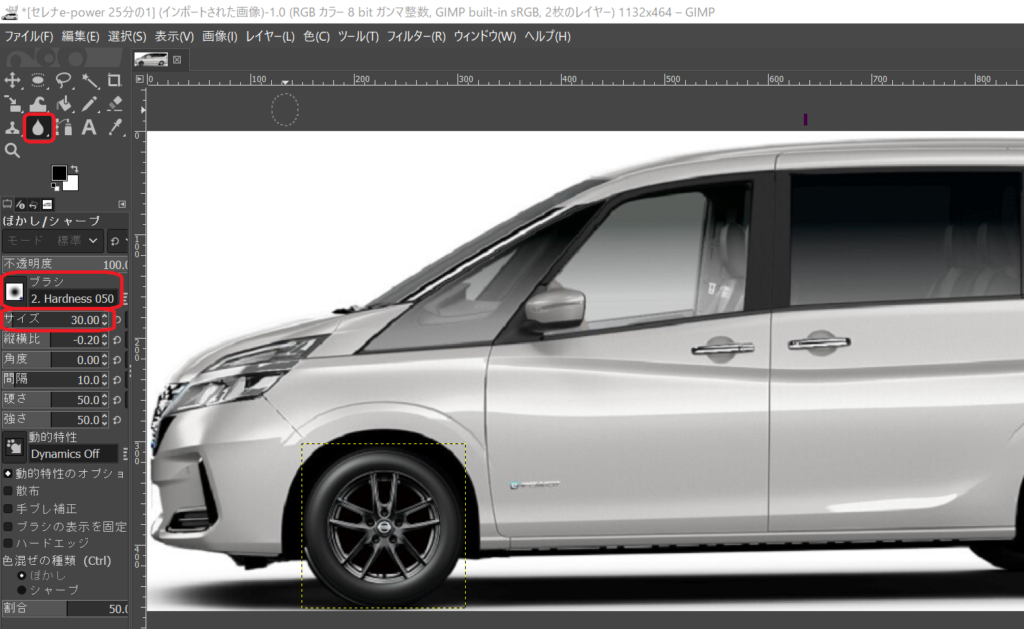Reset the サイズ value to default
The image size is (1024, 629).
(x=117, y=320)
